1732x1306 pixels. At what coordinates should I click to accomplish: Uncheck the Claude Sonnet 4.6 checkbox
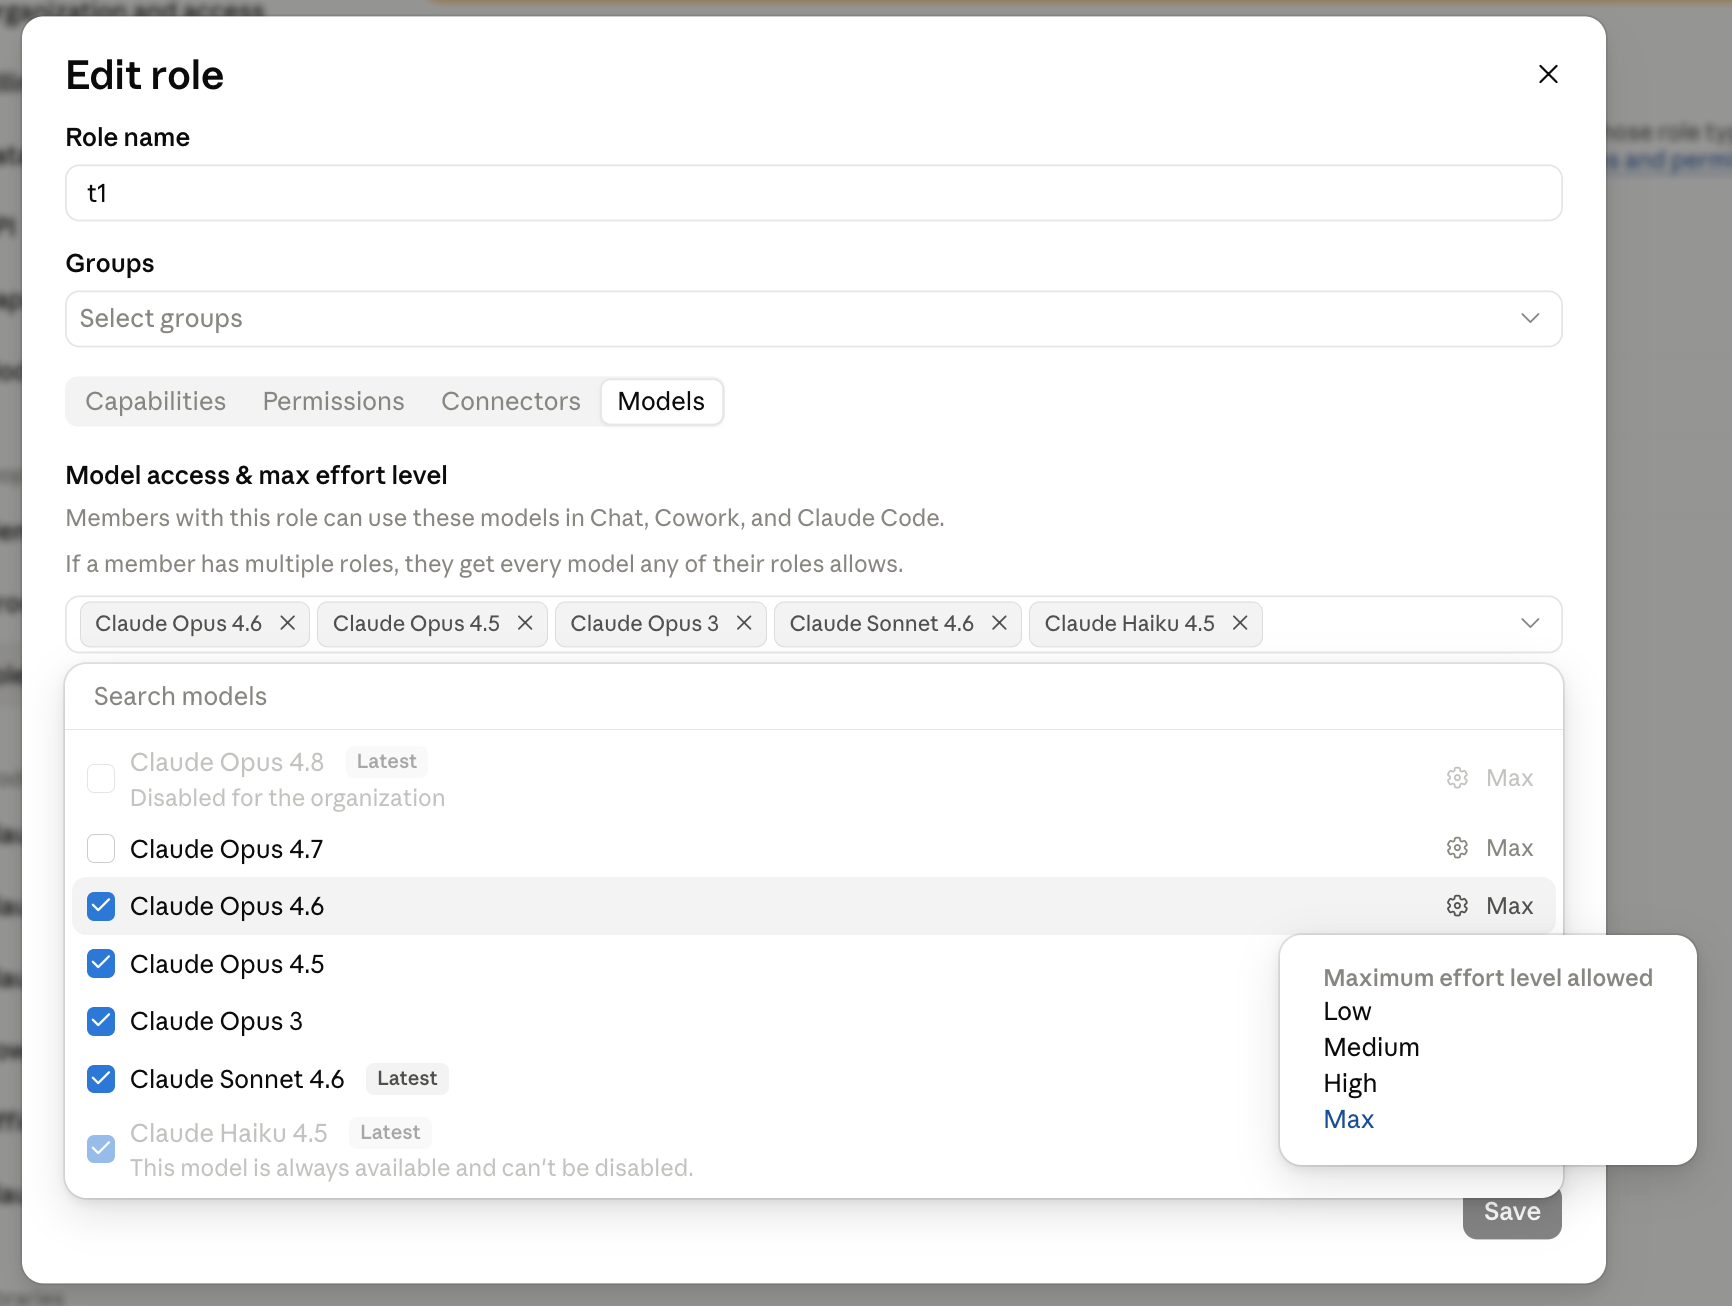pyautogui.click(x=101, y=1079)
